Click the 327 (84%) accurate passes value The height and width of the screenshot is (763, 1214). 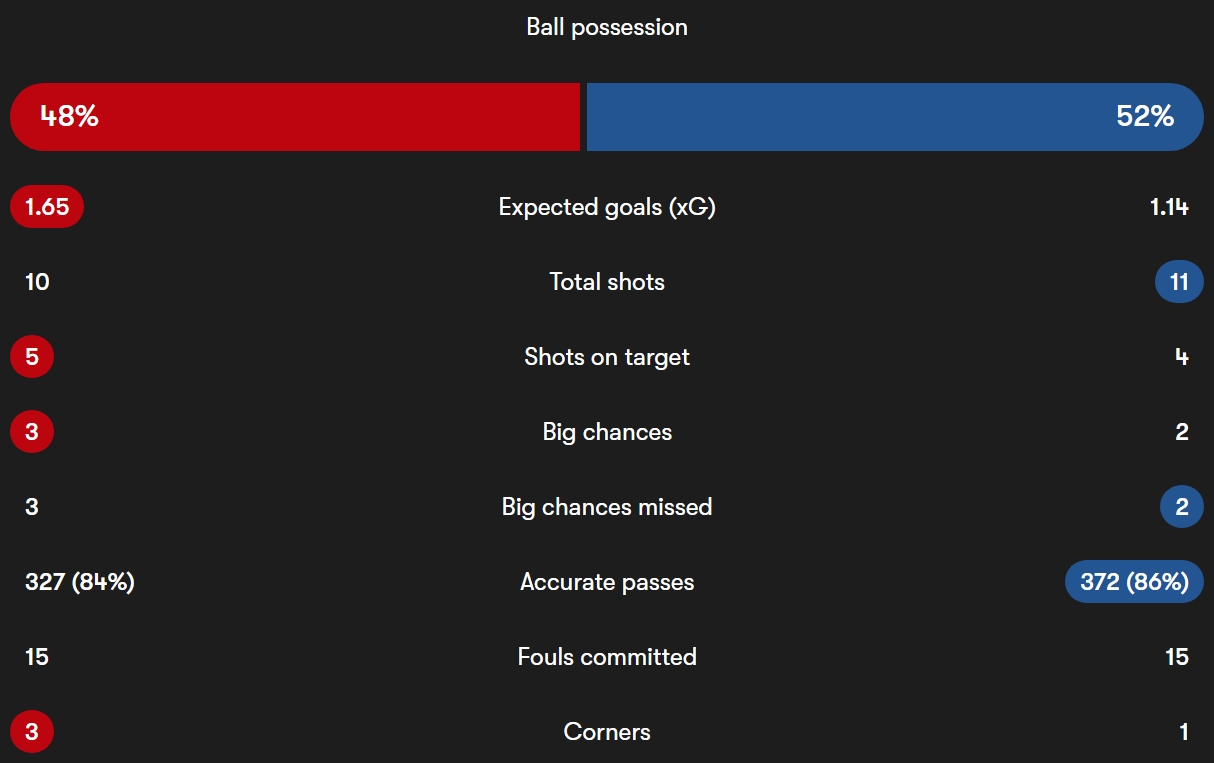[80, 582]
